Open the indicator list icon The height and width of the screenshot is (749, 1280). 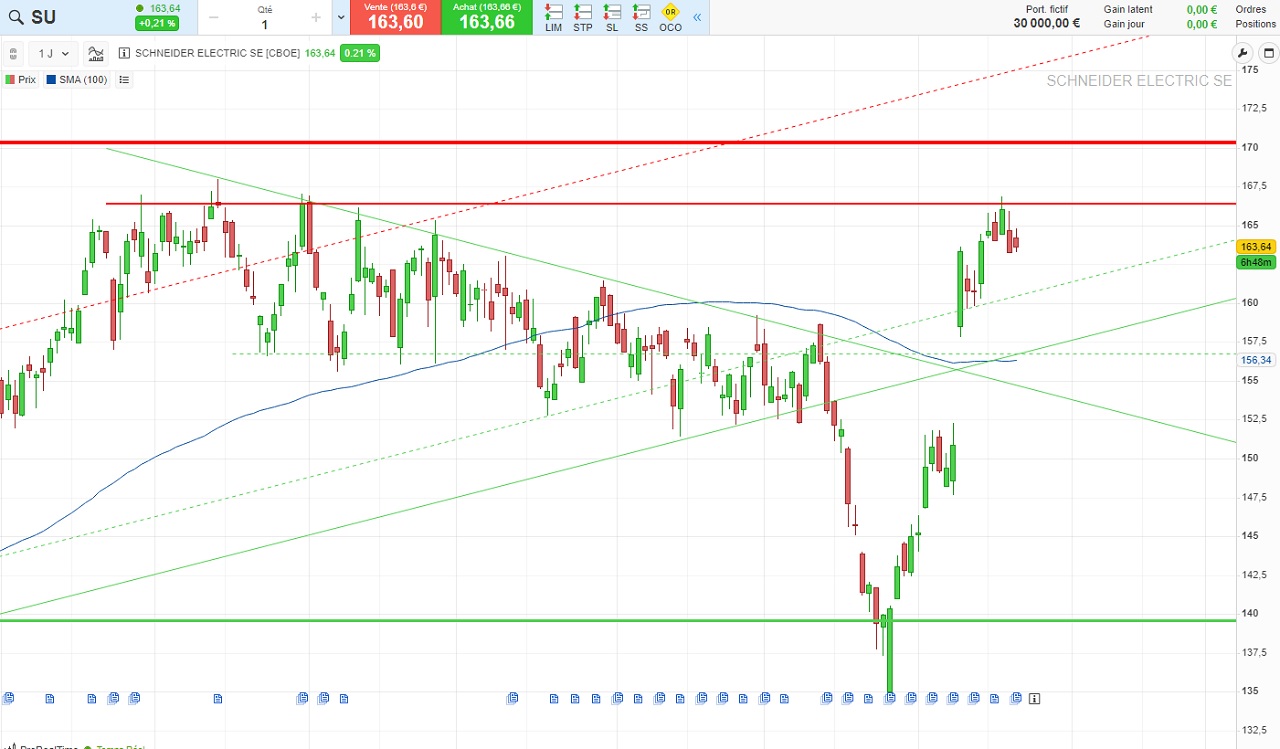pyautogui.click(x=124, y=80)
